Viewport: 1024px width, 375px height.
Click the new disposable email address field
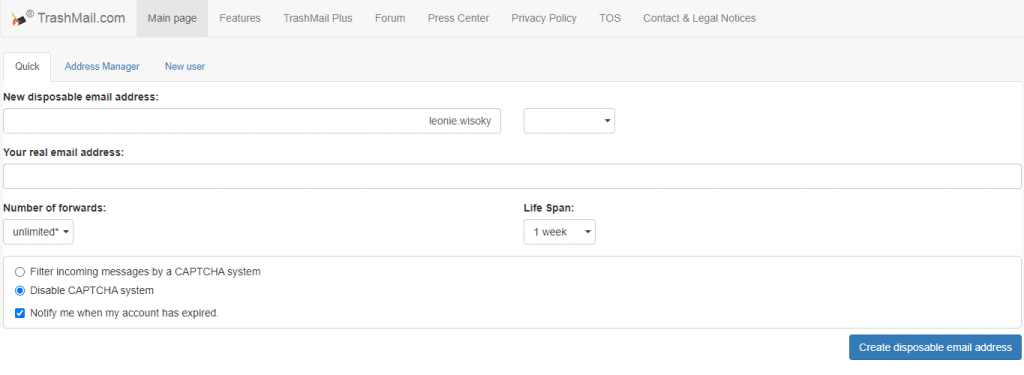[x=252, y=121]
